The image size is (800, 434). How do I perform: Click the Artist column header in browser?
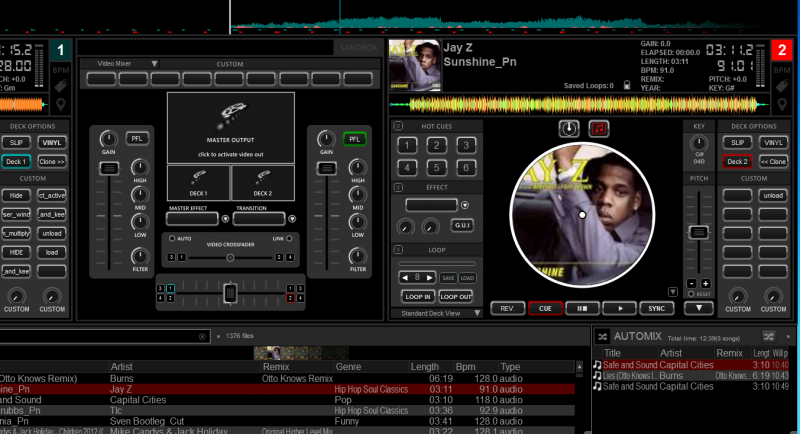click(x=122, y=367)
